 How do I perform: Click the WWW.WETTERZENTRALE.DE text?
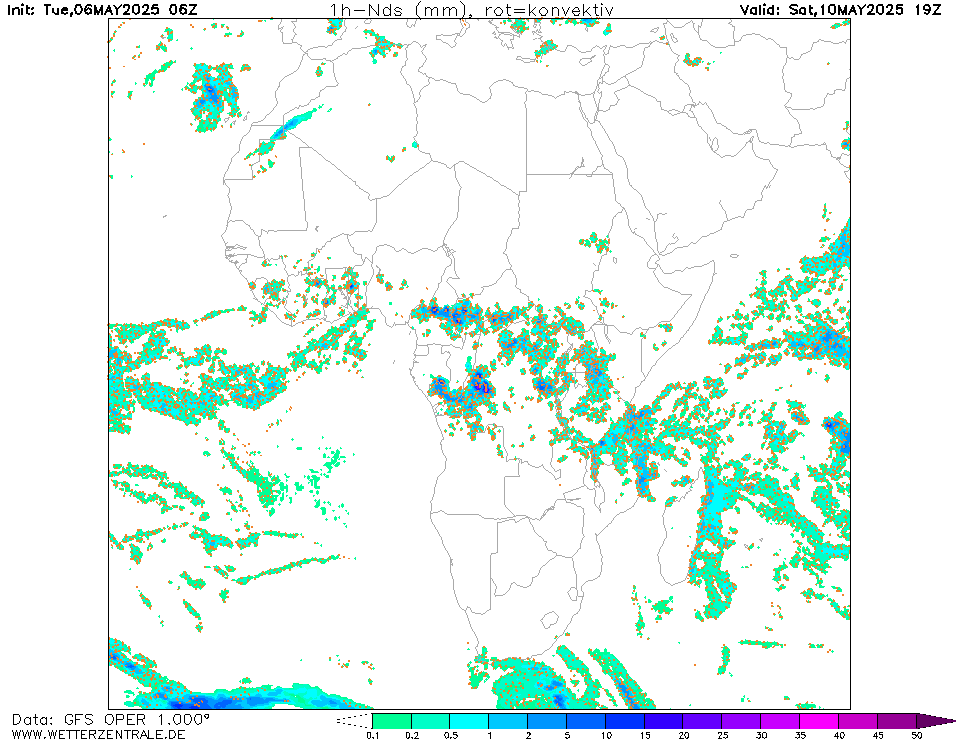tap(98, 734)
